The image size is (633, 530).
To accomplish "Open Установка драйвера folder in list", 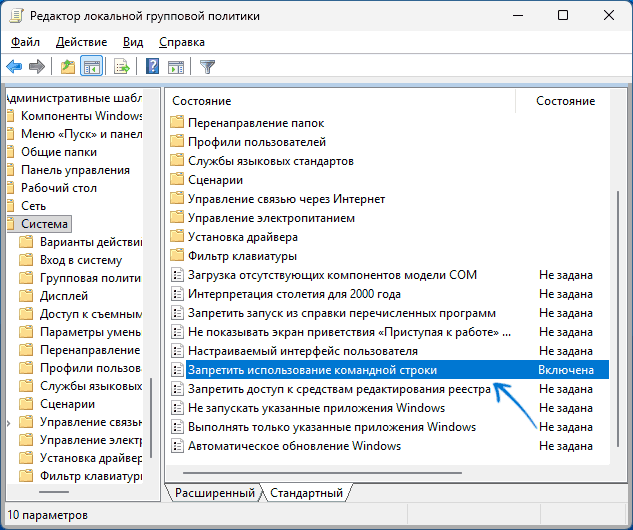I will (243, 237).
